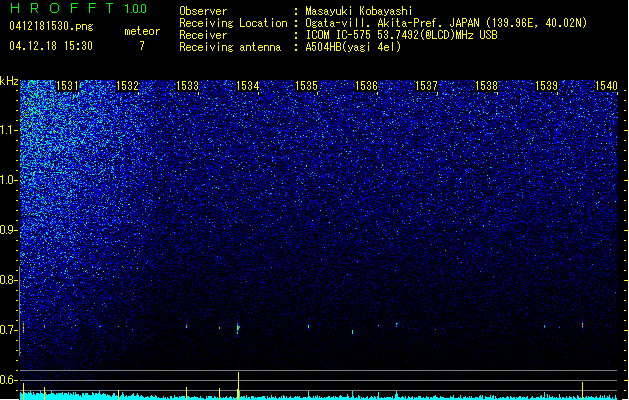Viewport: 629px width, 400px height.
Task: Click the 1.1 kHz frequency tick label
Action: (8, 130)
